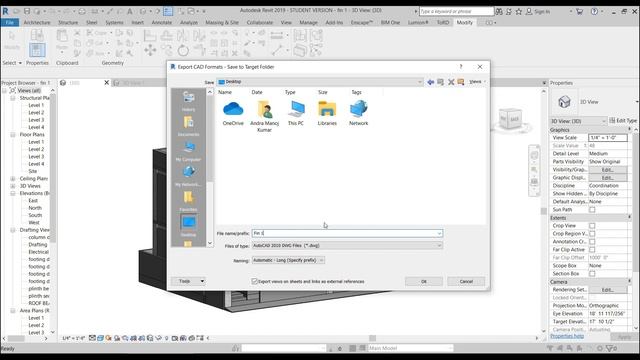Click Edit for Visibility/Graphics overrides
This screenshot has width=640, height=360.
tap(607, 170)
